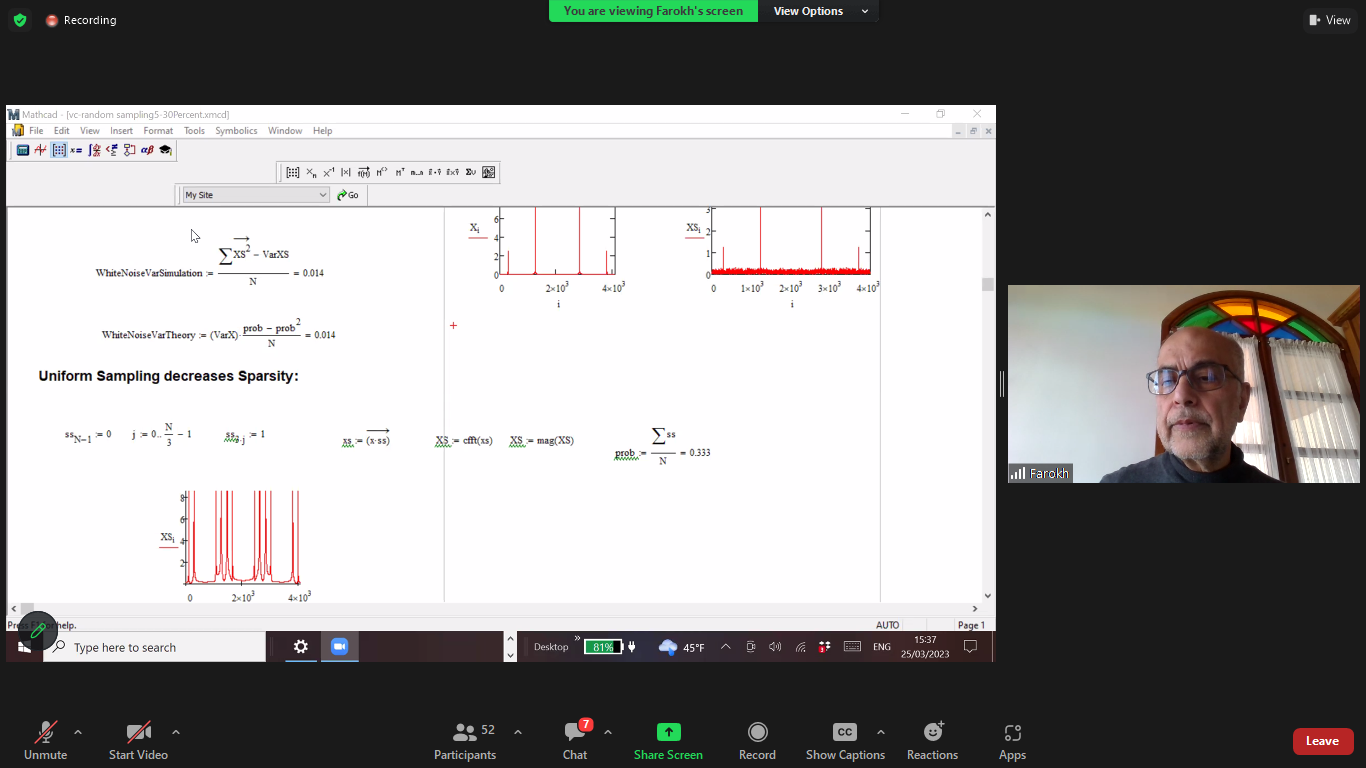Click the vector sum Σv icon

pyautogui.click(x=470, y=172)
